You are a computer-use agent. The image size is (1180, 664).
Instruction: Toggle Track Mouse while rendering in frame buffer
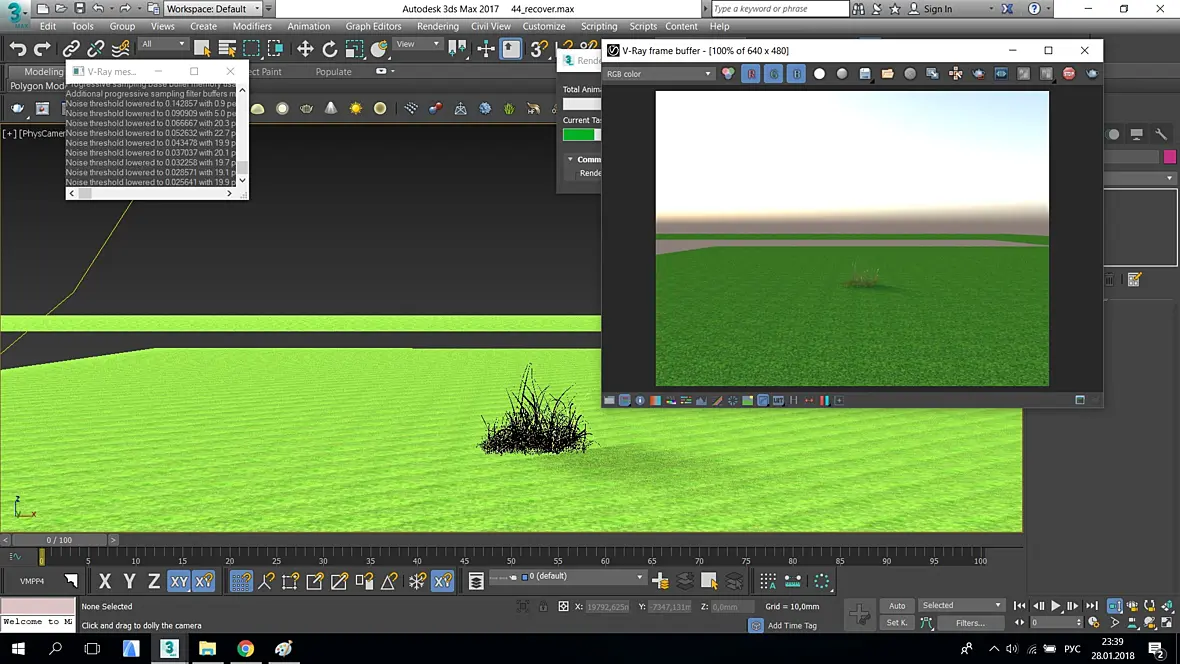pos(956,74)
